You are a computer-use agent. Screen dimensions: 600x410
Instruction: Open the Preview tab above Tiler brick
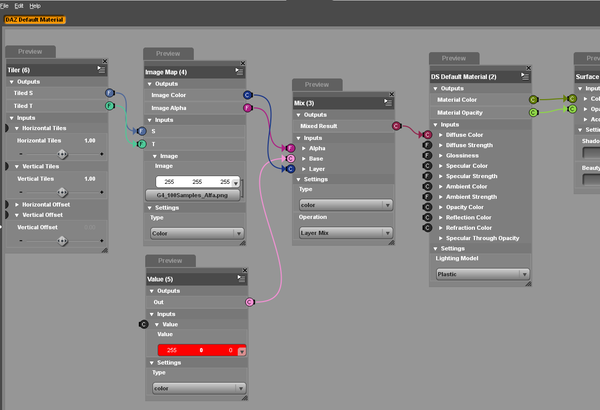click(31, 52)
